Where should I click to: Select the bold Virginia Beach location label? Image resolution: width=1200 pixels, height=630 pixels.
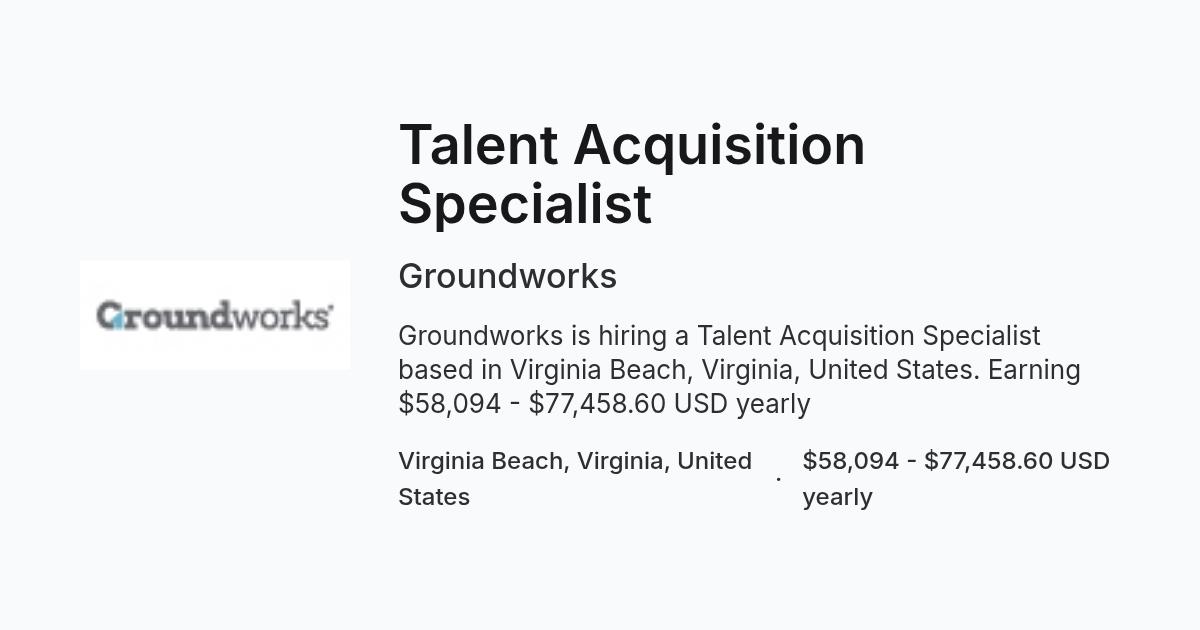[x=575, y=479]
